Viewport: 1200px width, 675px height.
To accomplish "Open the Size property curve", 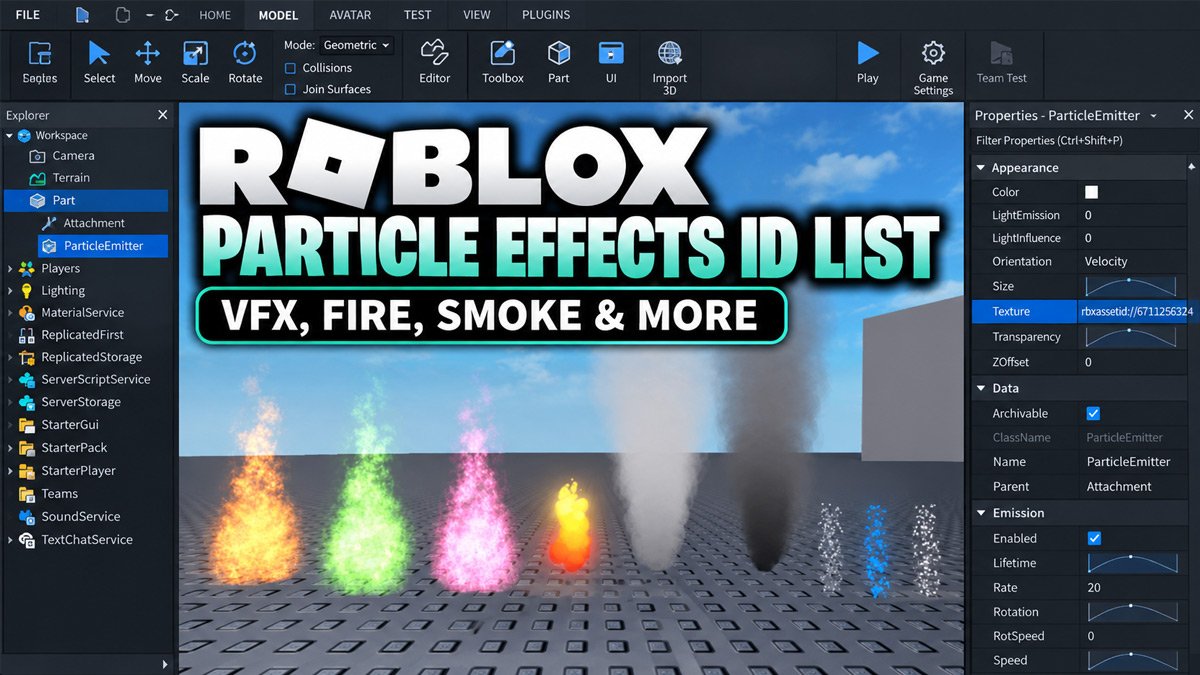I will coord(1131,286).
